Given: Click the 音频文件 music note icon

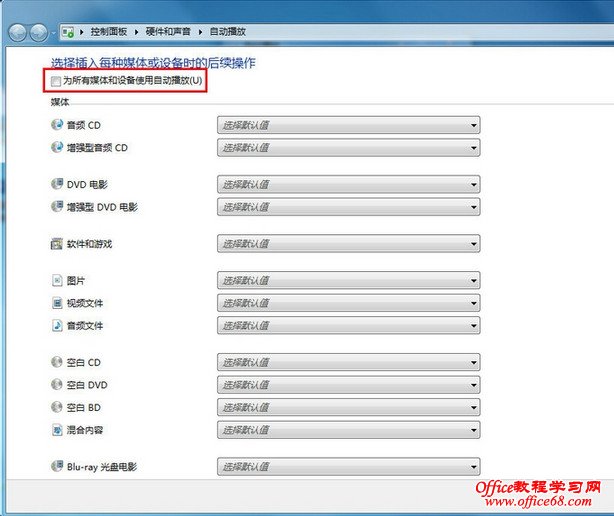Looking at the screenshot, I should pos(57,325).
